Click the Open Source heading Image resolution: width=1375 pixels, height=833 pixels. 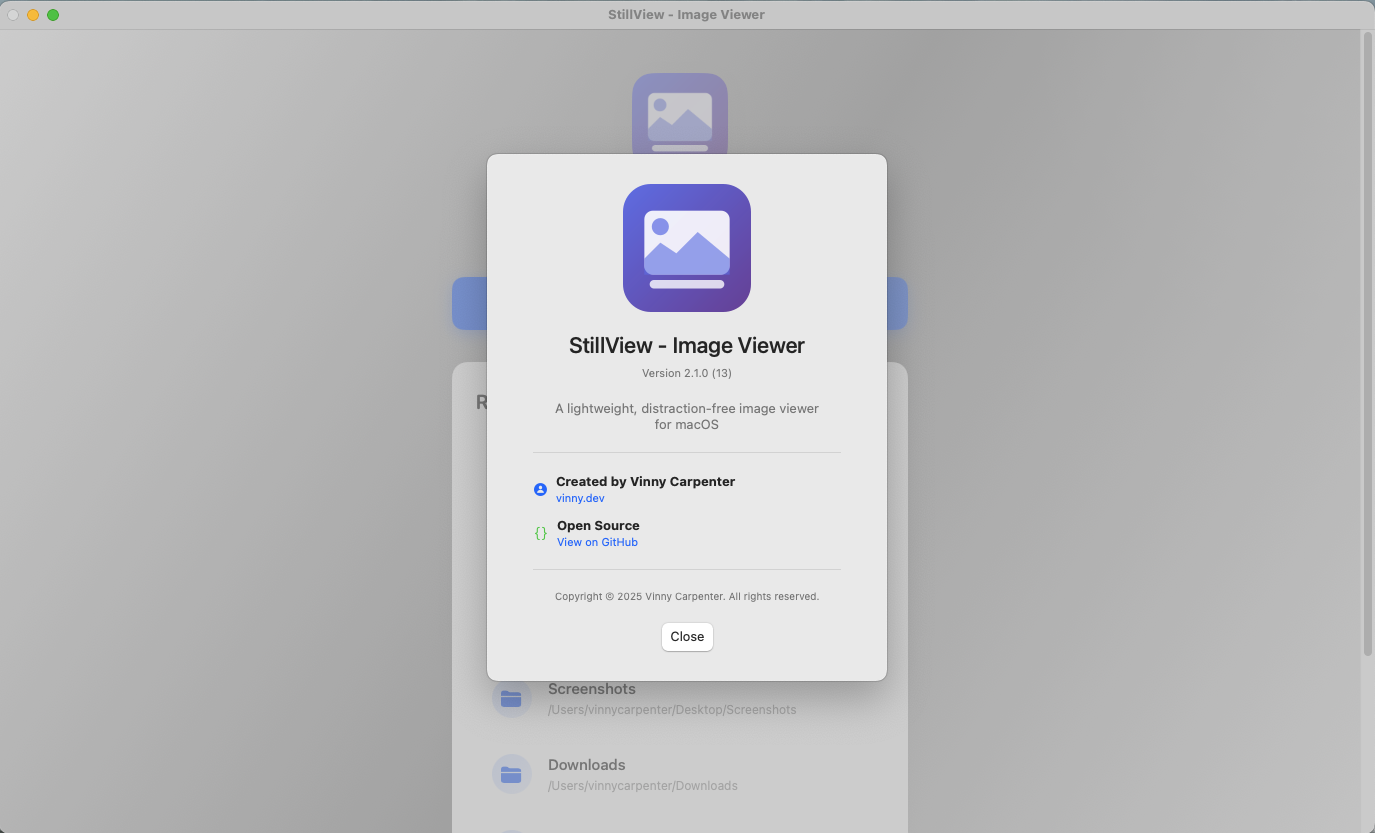click(x=598, y=525)
